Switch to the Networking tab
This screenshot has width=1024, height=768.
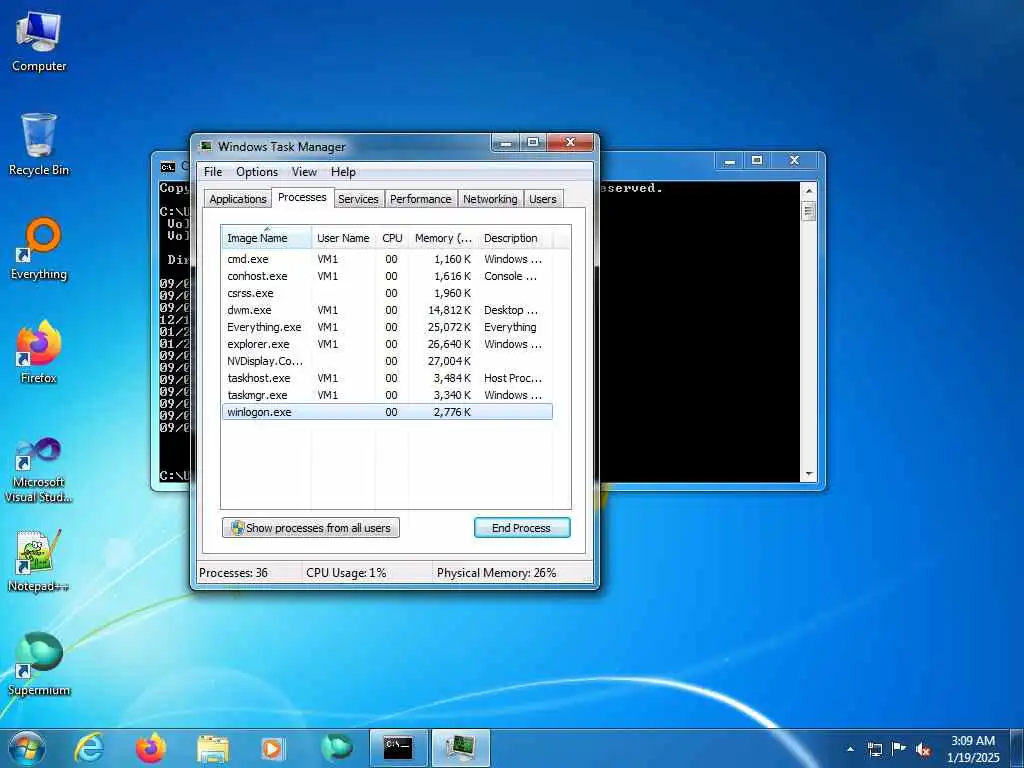(490, 199)
